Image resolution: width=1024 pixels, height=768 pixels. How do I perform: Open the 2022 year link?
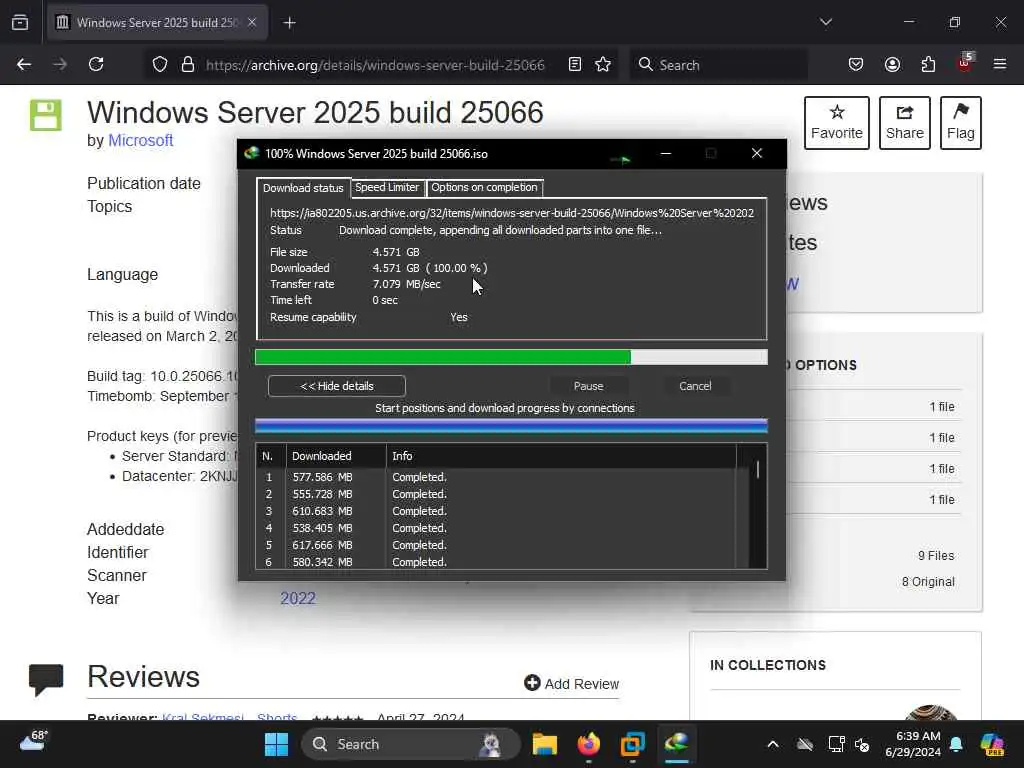coord(298,598)
